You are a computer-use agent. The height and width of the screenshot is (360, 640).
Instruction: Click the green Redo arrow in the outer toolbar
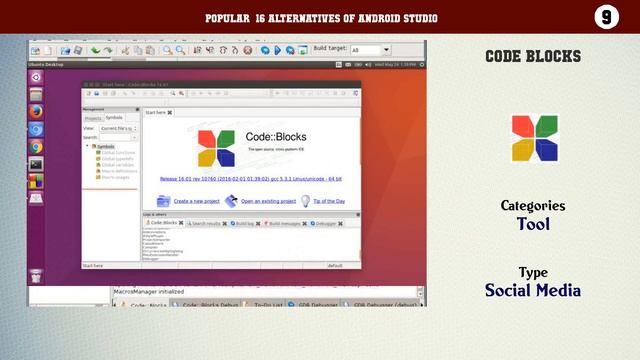(x=108, y=50)
